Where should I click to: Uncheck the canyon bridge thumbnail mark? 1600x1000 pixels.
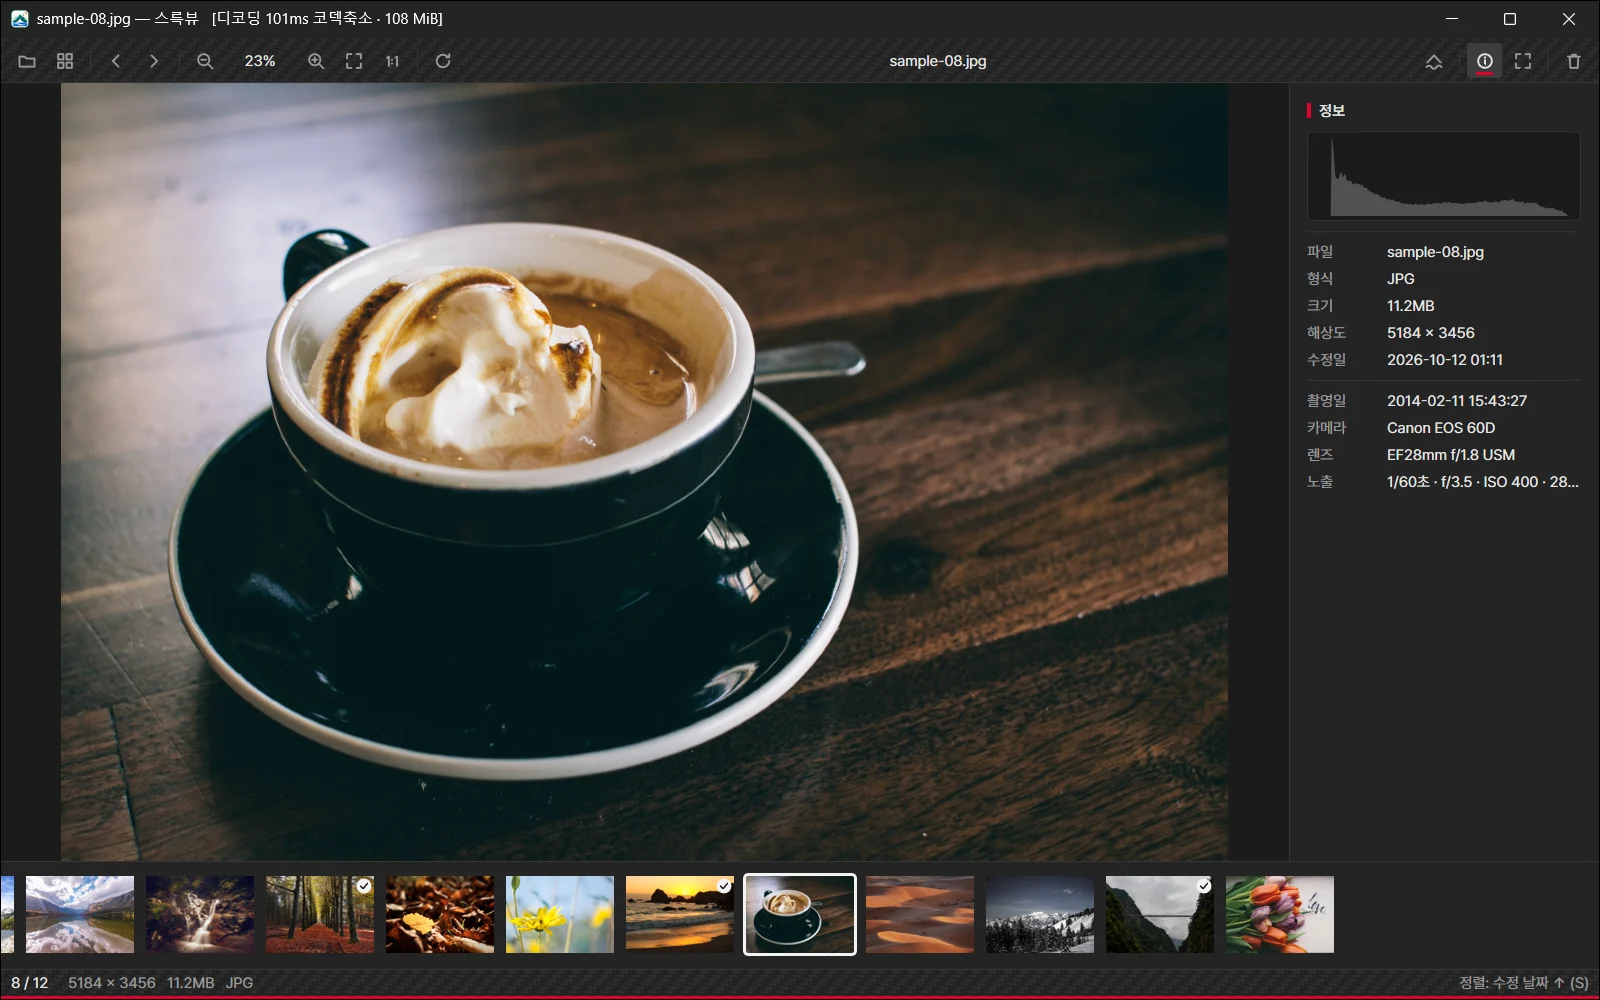tap(1204, 886)
